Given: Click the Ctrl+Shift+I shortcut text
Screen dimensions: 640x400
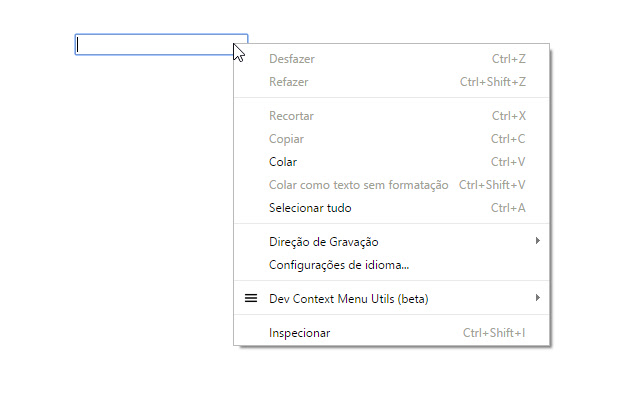Looking at the screenshot, I should click(494, 333).
